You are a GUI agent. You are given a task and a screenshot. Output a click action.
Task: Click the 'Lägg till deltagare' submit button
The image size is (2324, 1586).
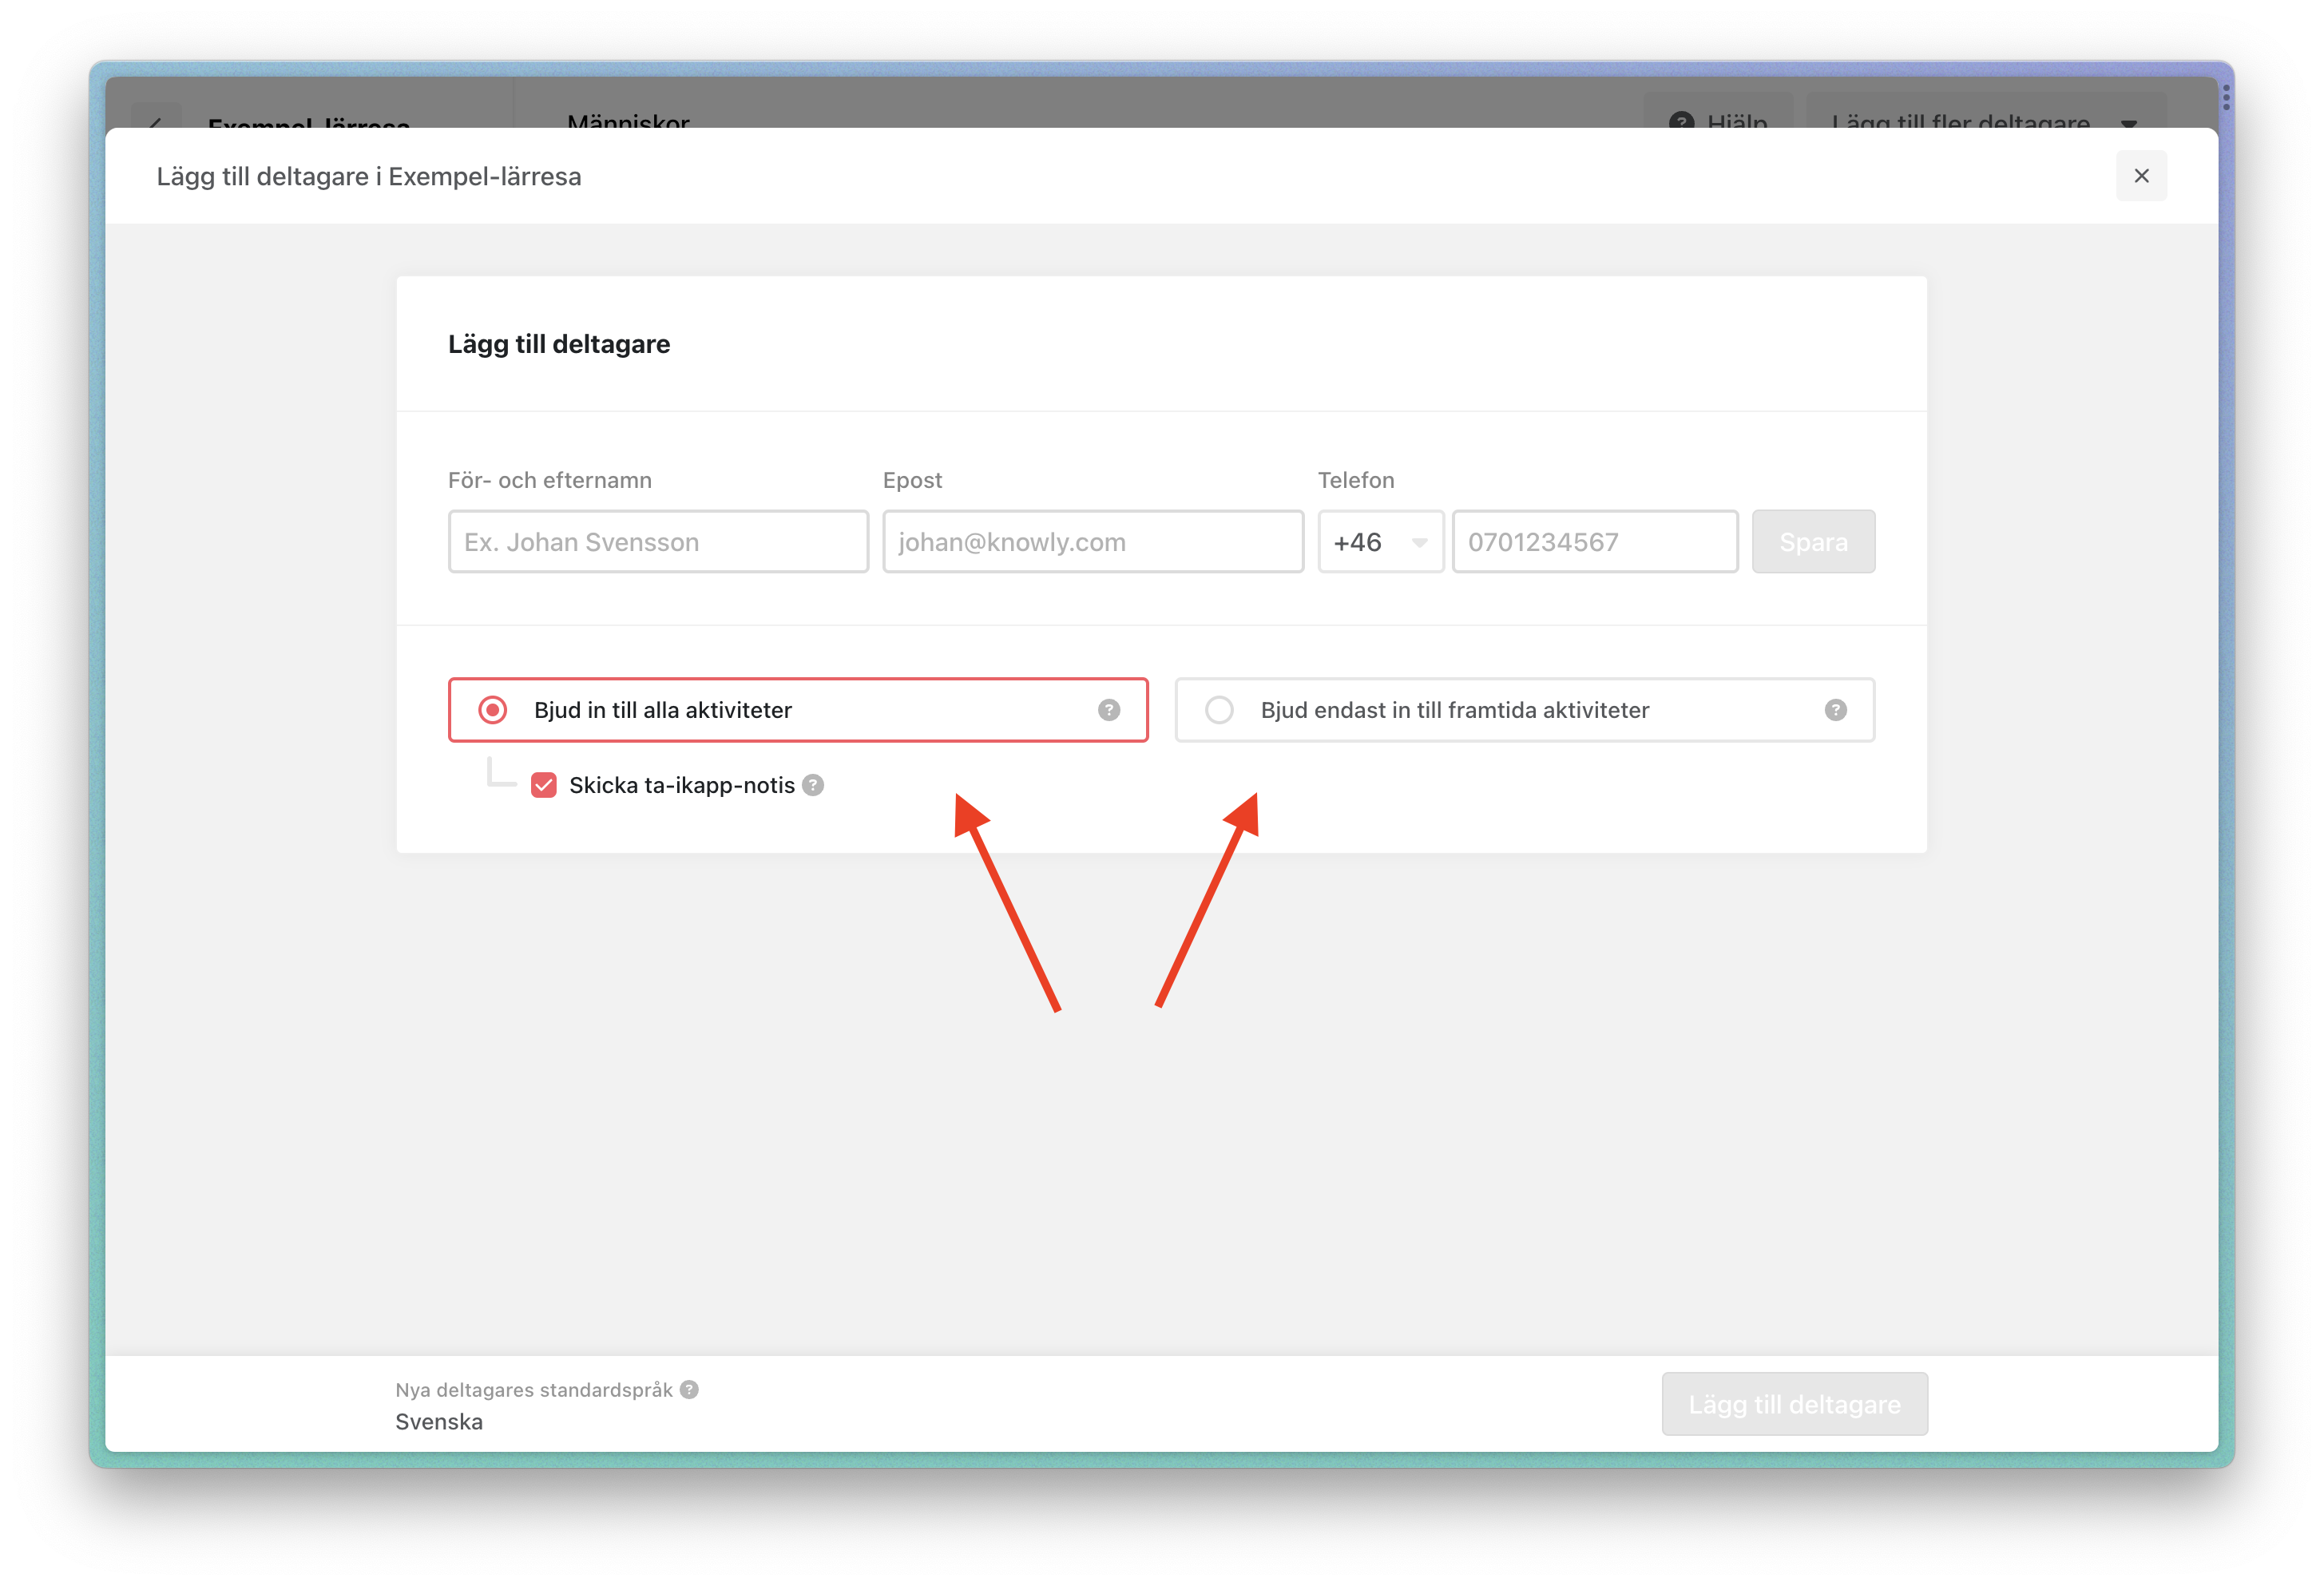(1794, 1404)
